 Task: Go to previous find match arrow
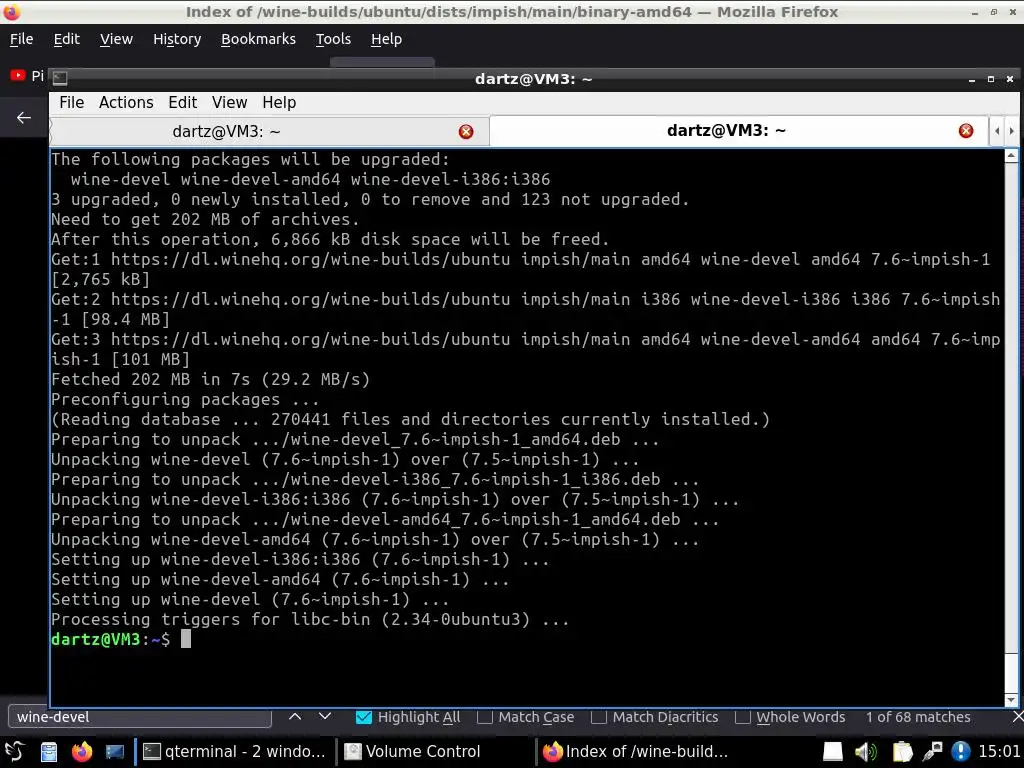tap(295, 716)
